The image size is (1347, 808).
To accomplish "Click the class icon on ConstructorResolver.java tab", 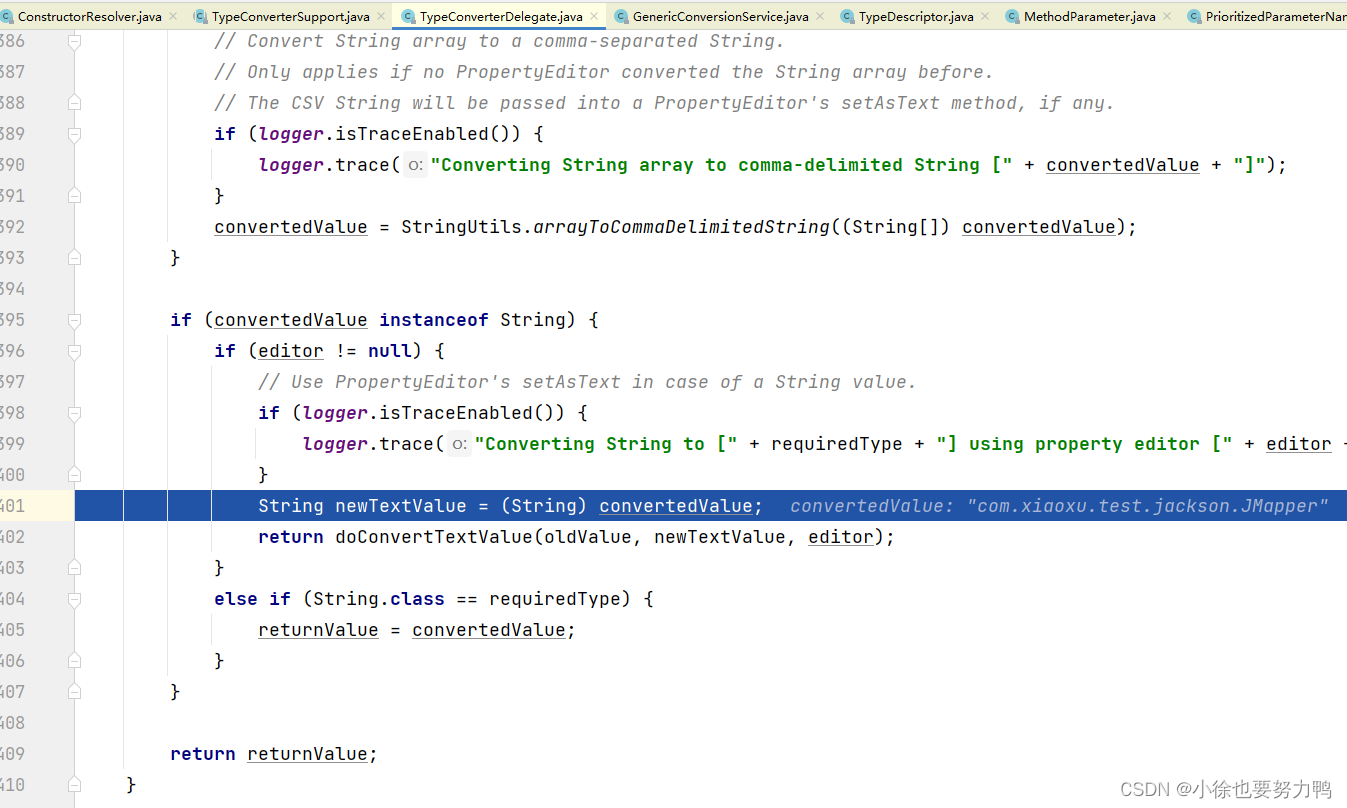I will [8, 17].
